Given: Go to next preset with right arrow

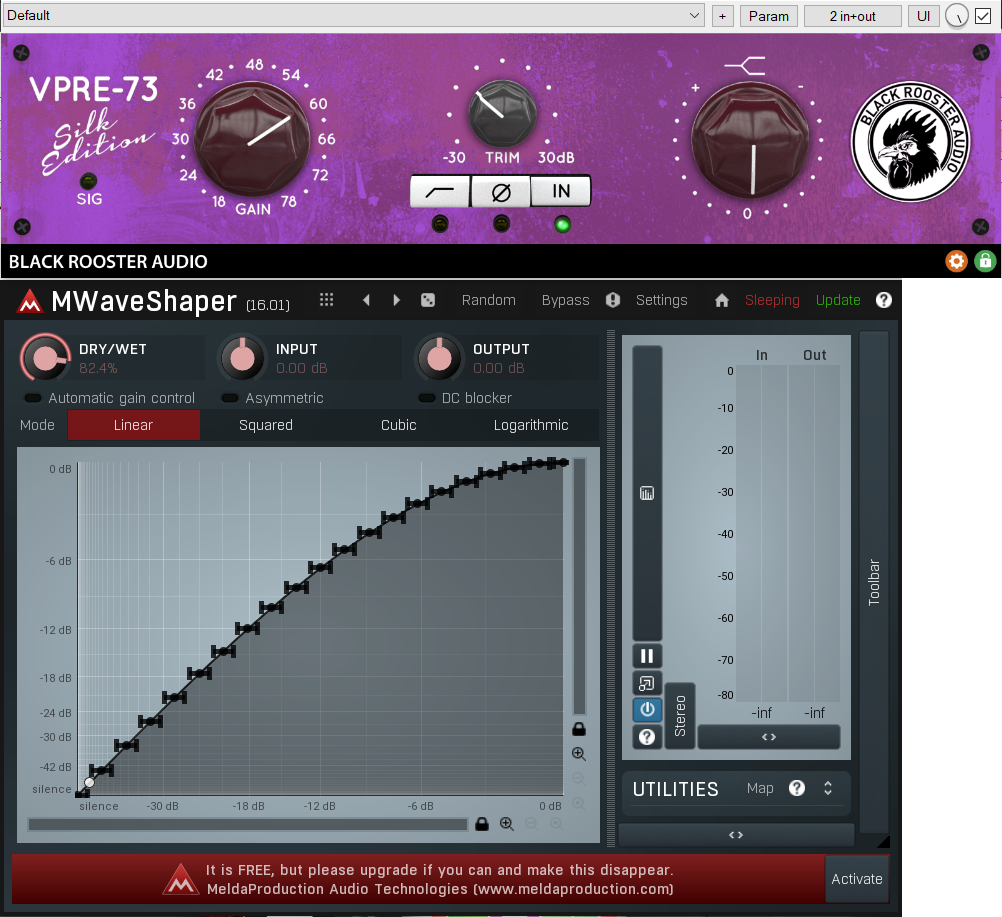Looking at the screenshot, I should point(396,300).
